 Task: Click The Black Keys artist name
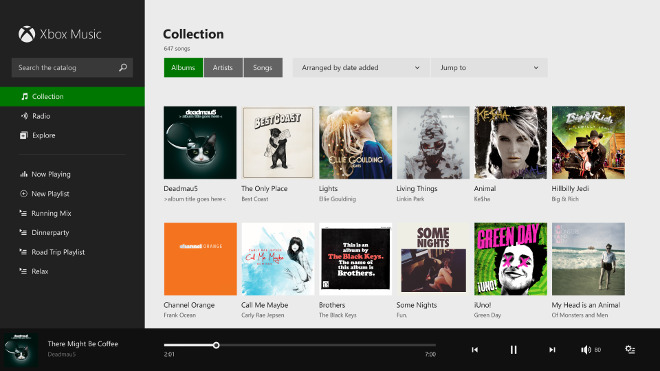[x=338, y=315]
